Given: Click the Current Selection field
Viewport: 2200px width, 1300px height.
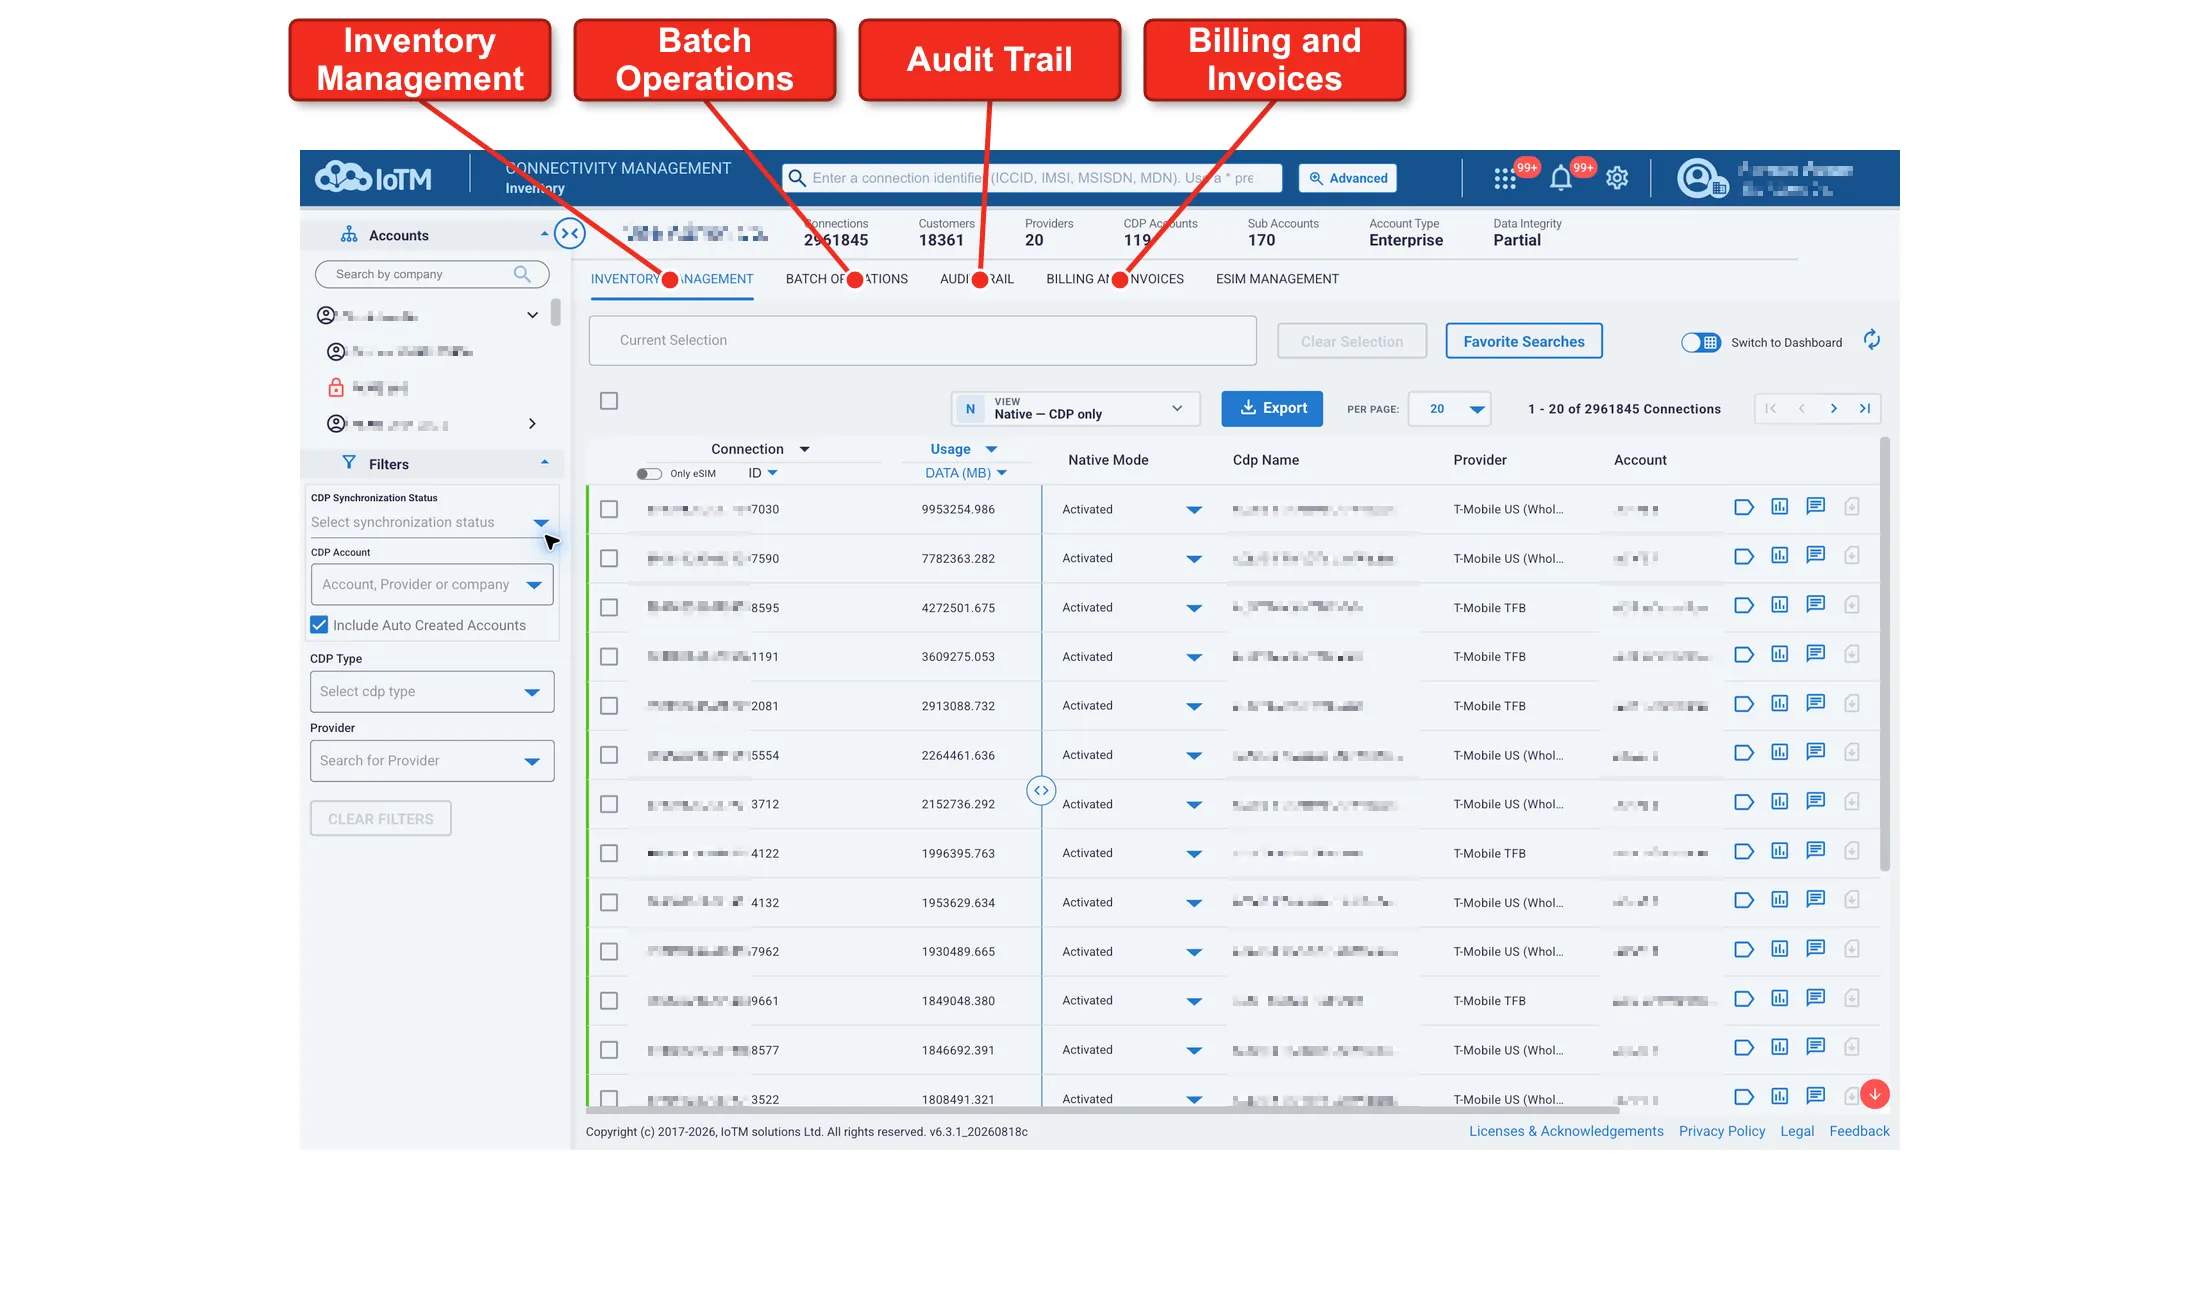Looking at the screenshot, I should pos(922,340).
